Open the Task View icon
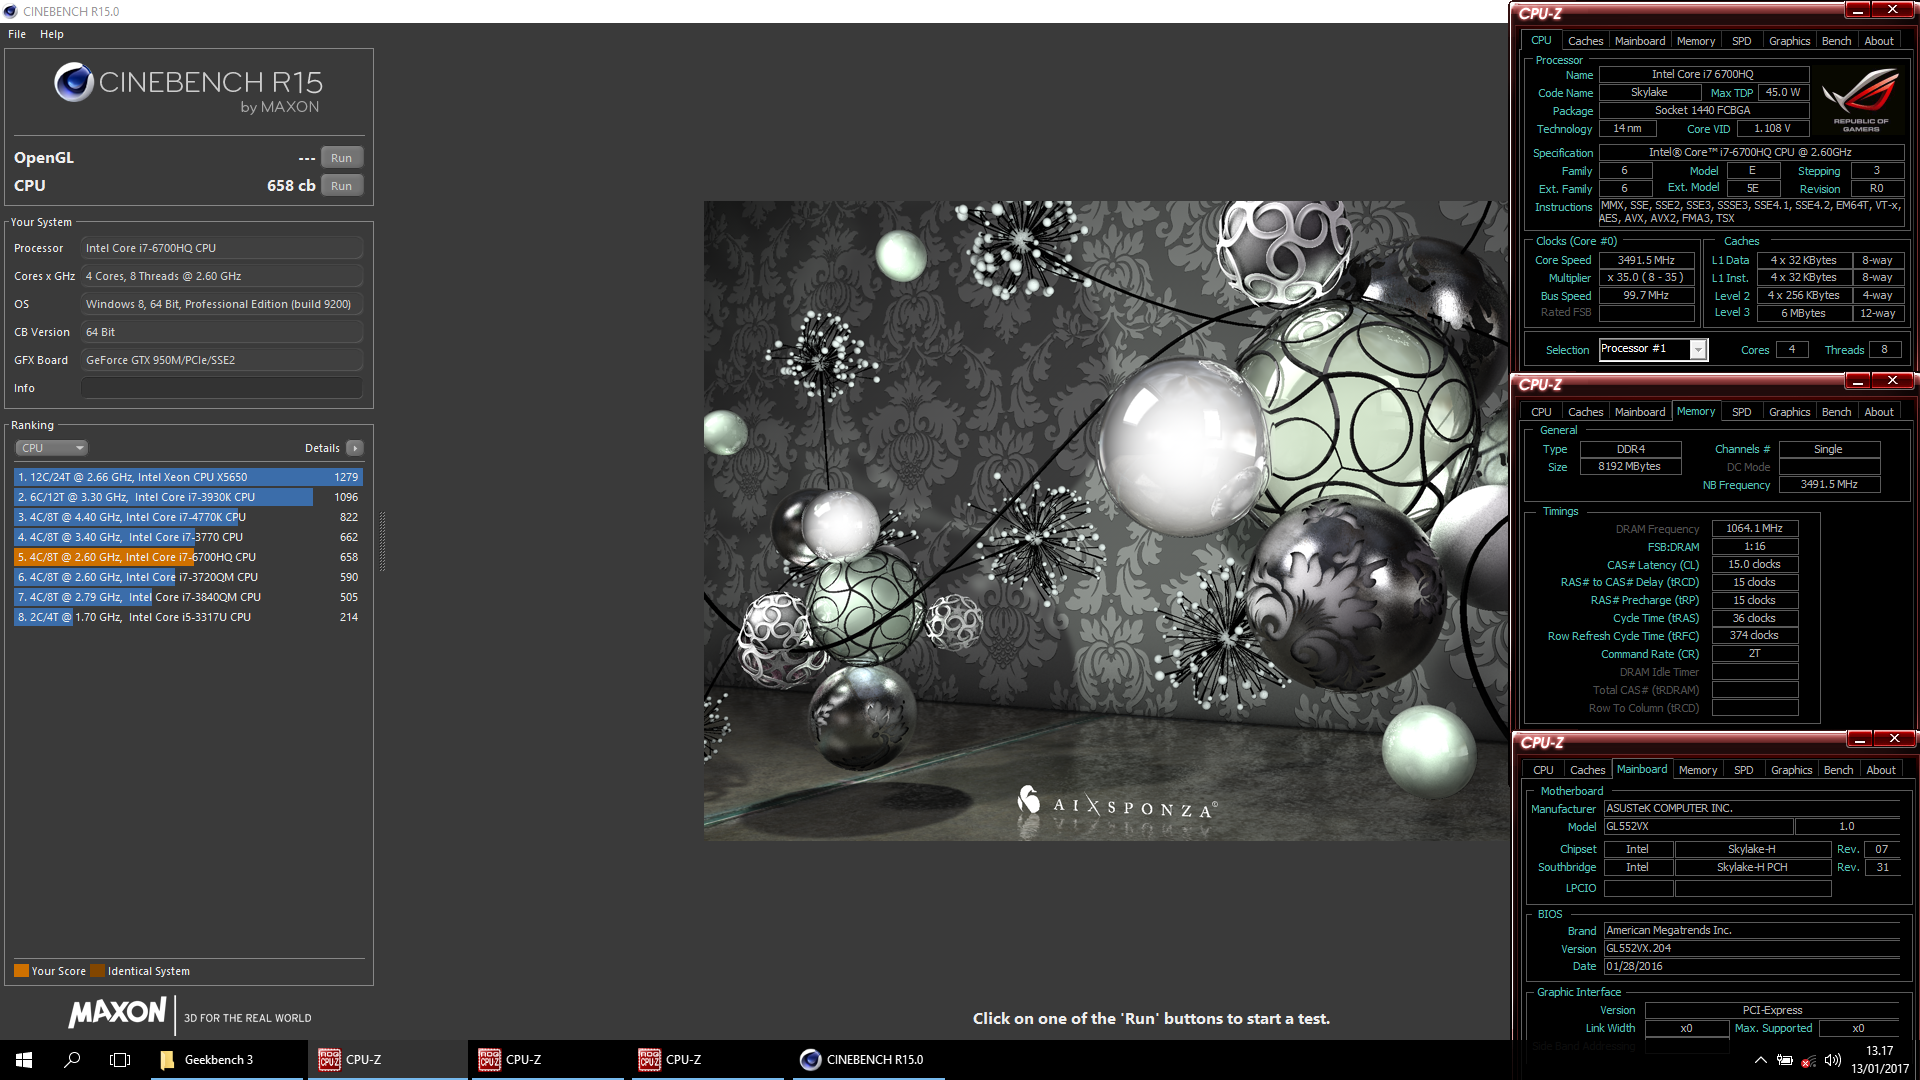The height and width of the screenshot is (1080, 1920). pyautogui.click(x=120, y=1059)
